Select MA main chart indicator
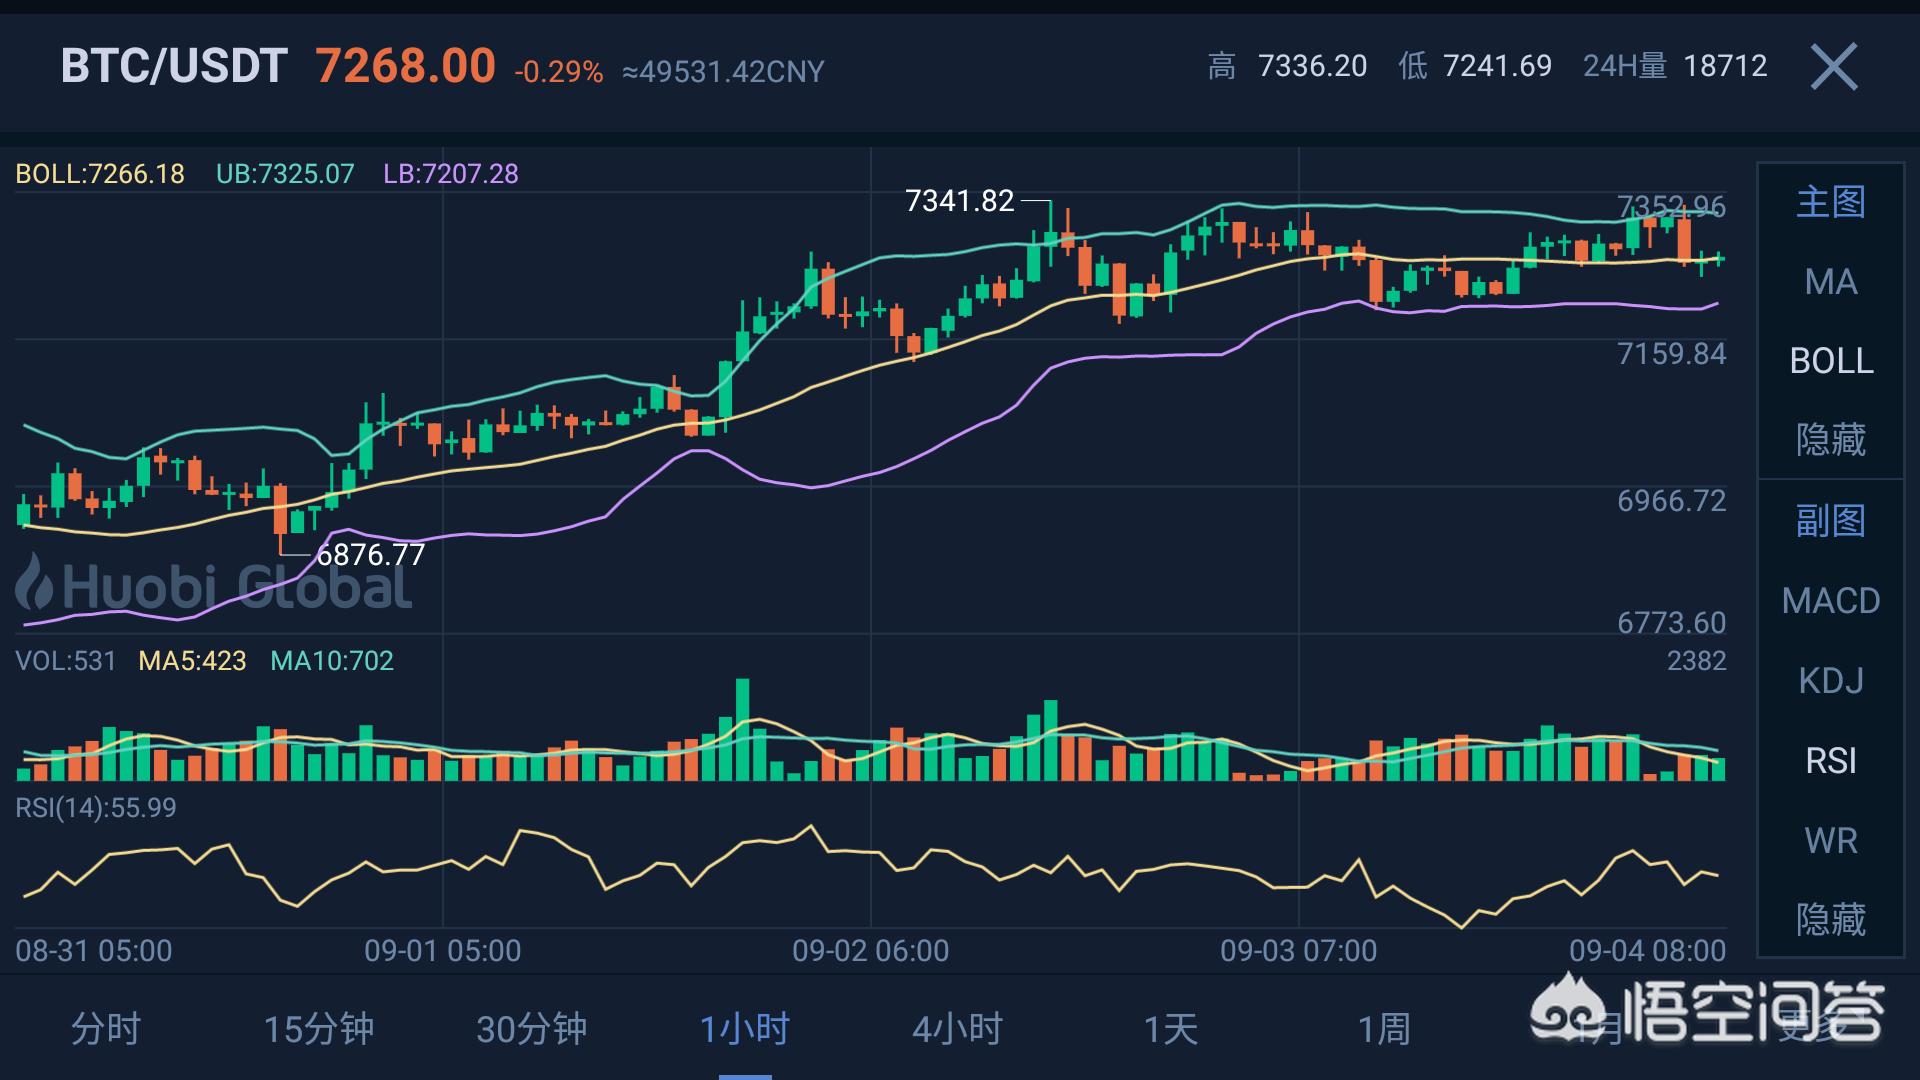The image size is (1920, 1080). pyautogui.click(x=1831, y=282)
